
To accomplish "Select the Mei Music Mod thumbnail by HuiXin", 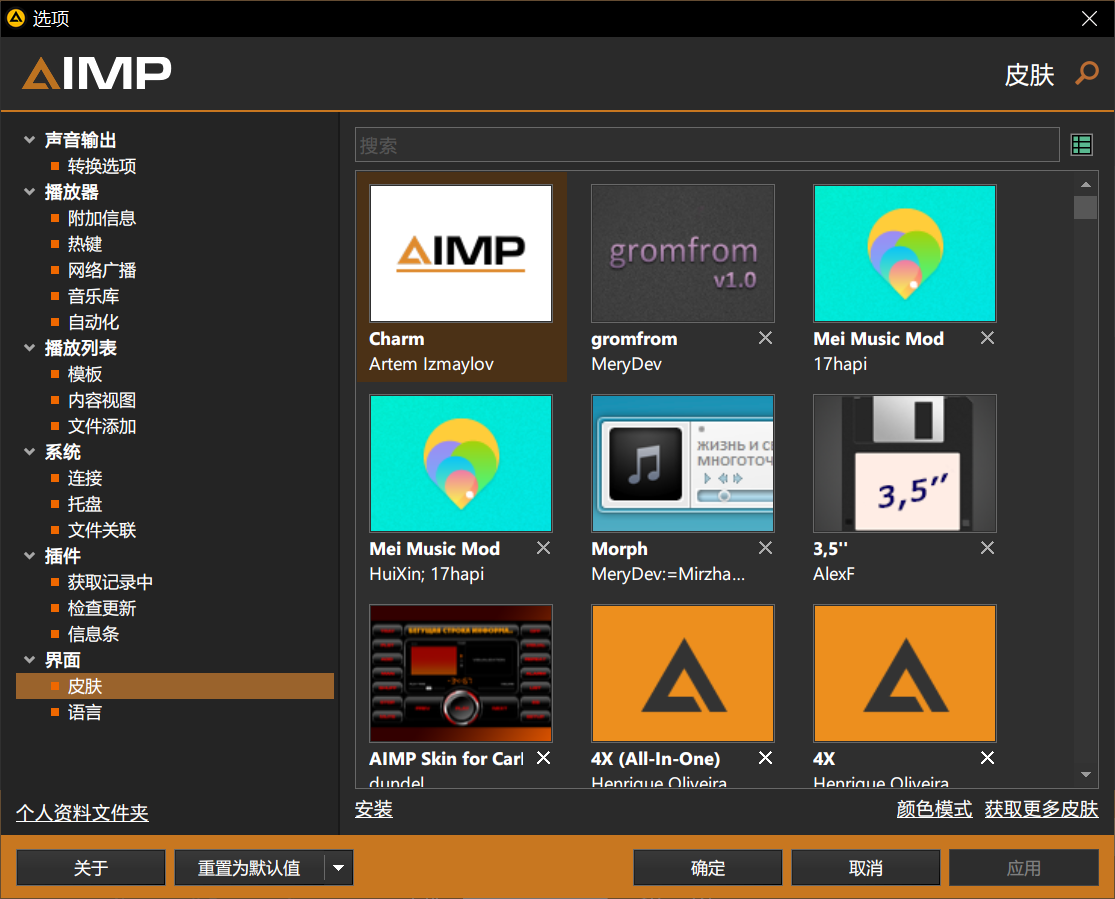I will click(x=461, y=463).
